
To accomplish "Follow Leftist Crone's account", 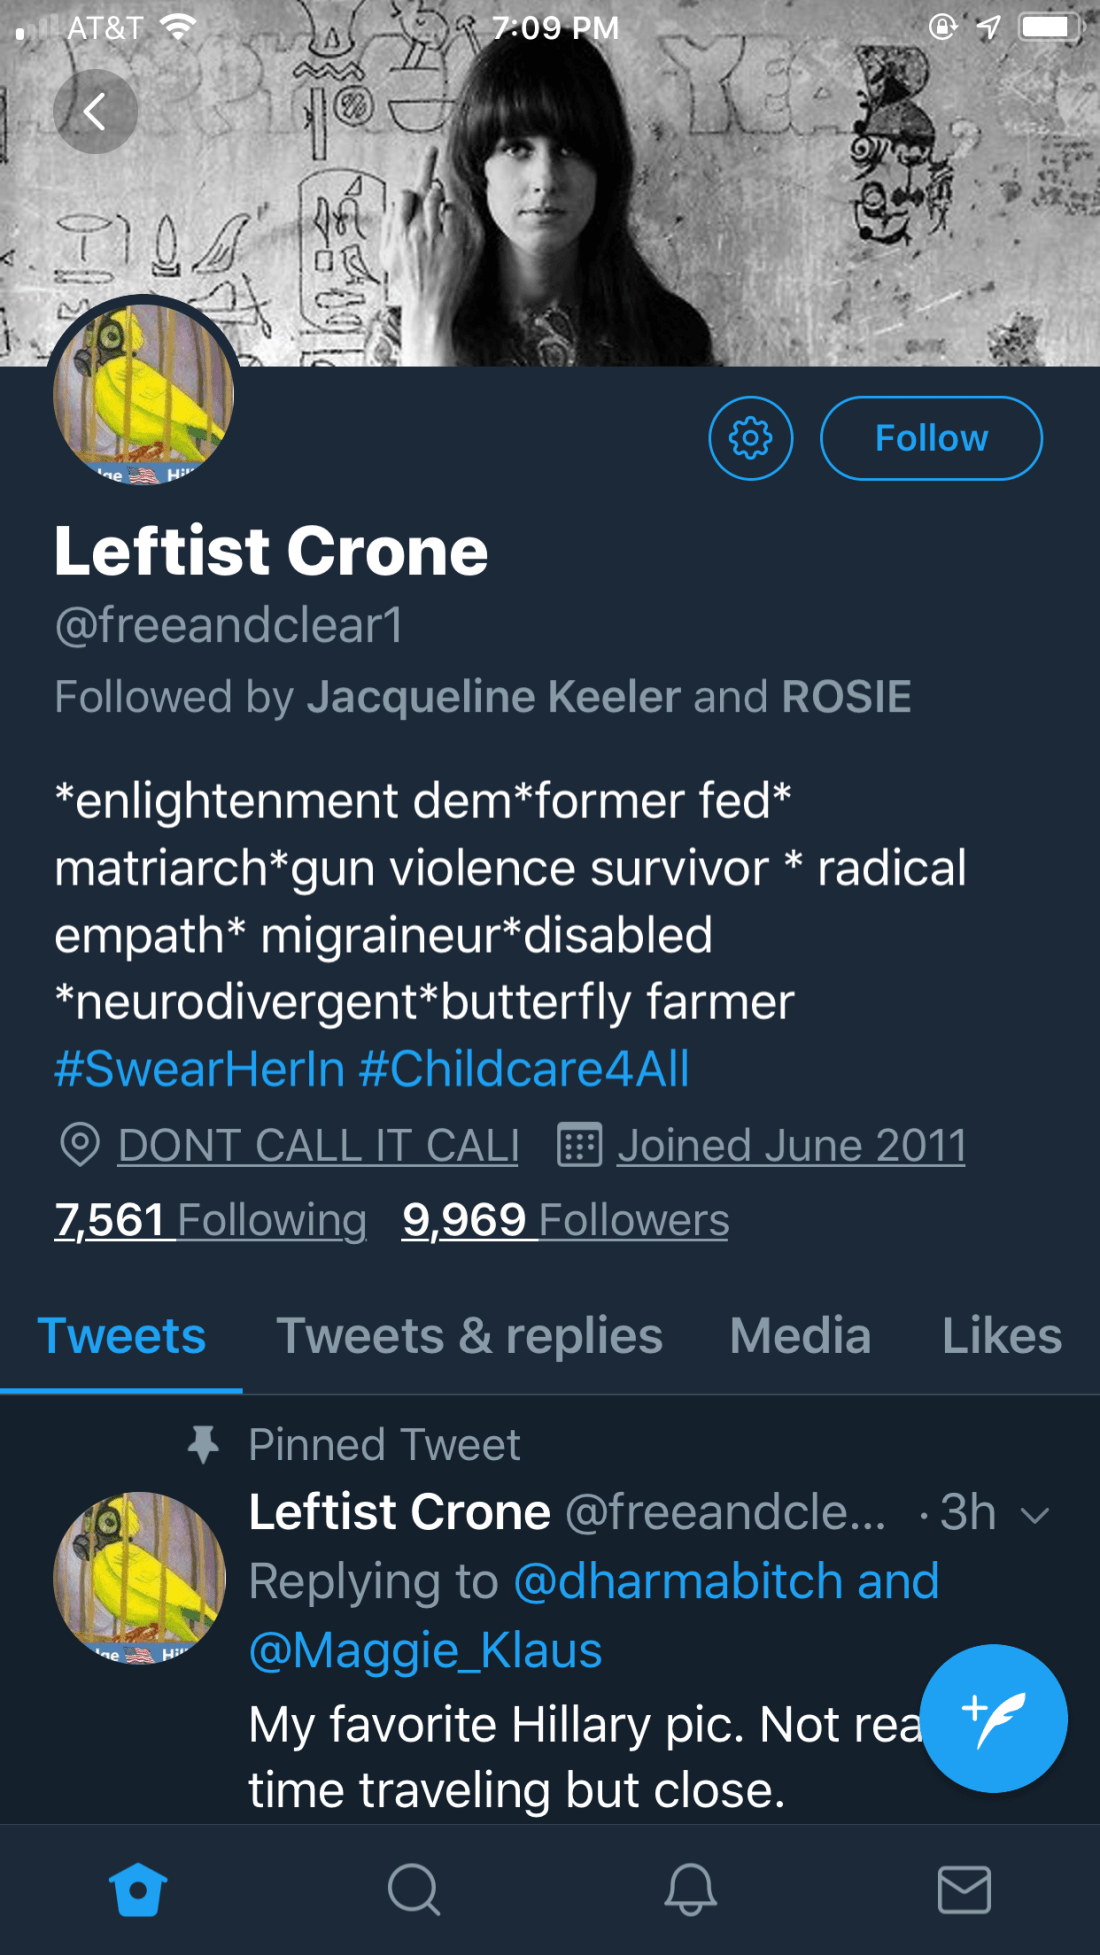I will [x=930, y=438].
